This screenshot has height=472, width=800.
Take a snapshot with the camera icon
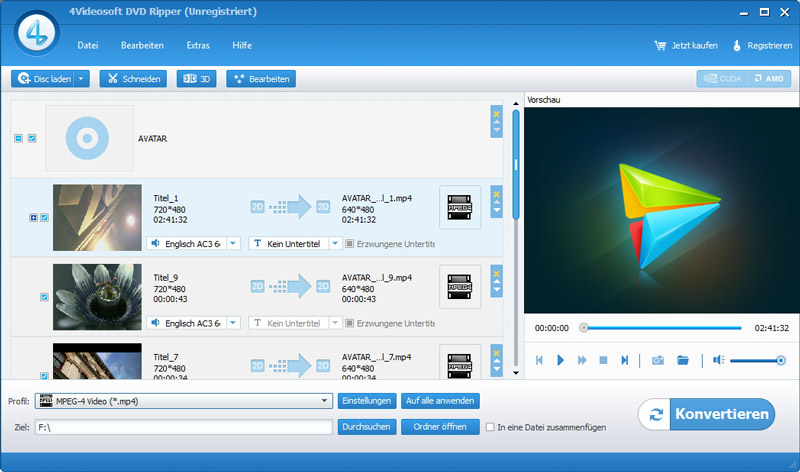pos(657,360)
